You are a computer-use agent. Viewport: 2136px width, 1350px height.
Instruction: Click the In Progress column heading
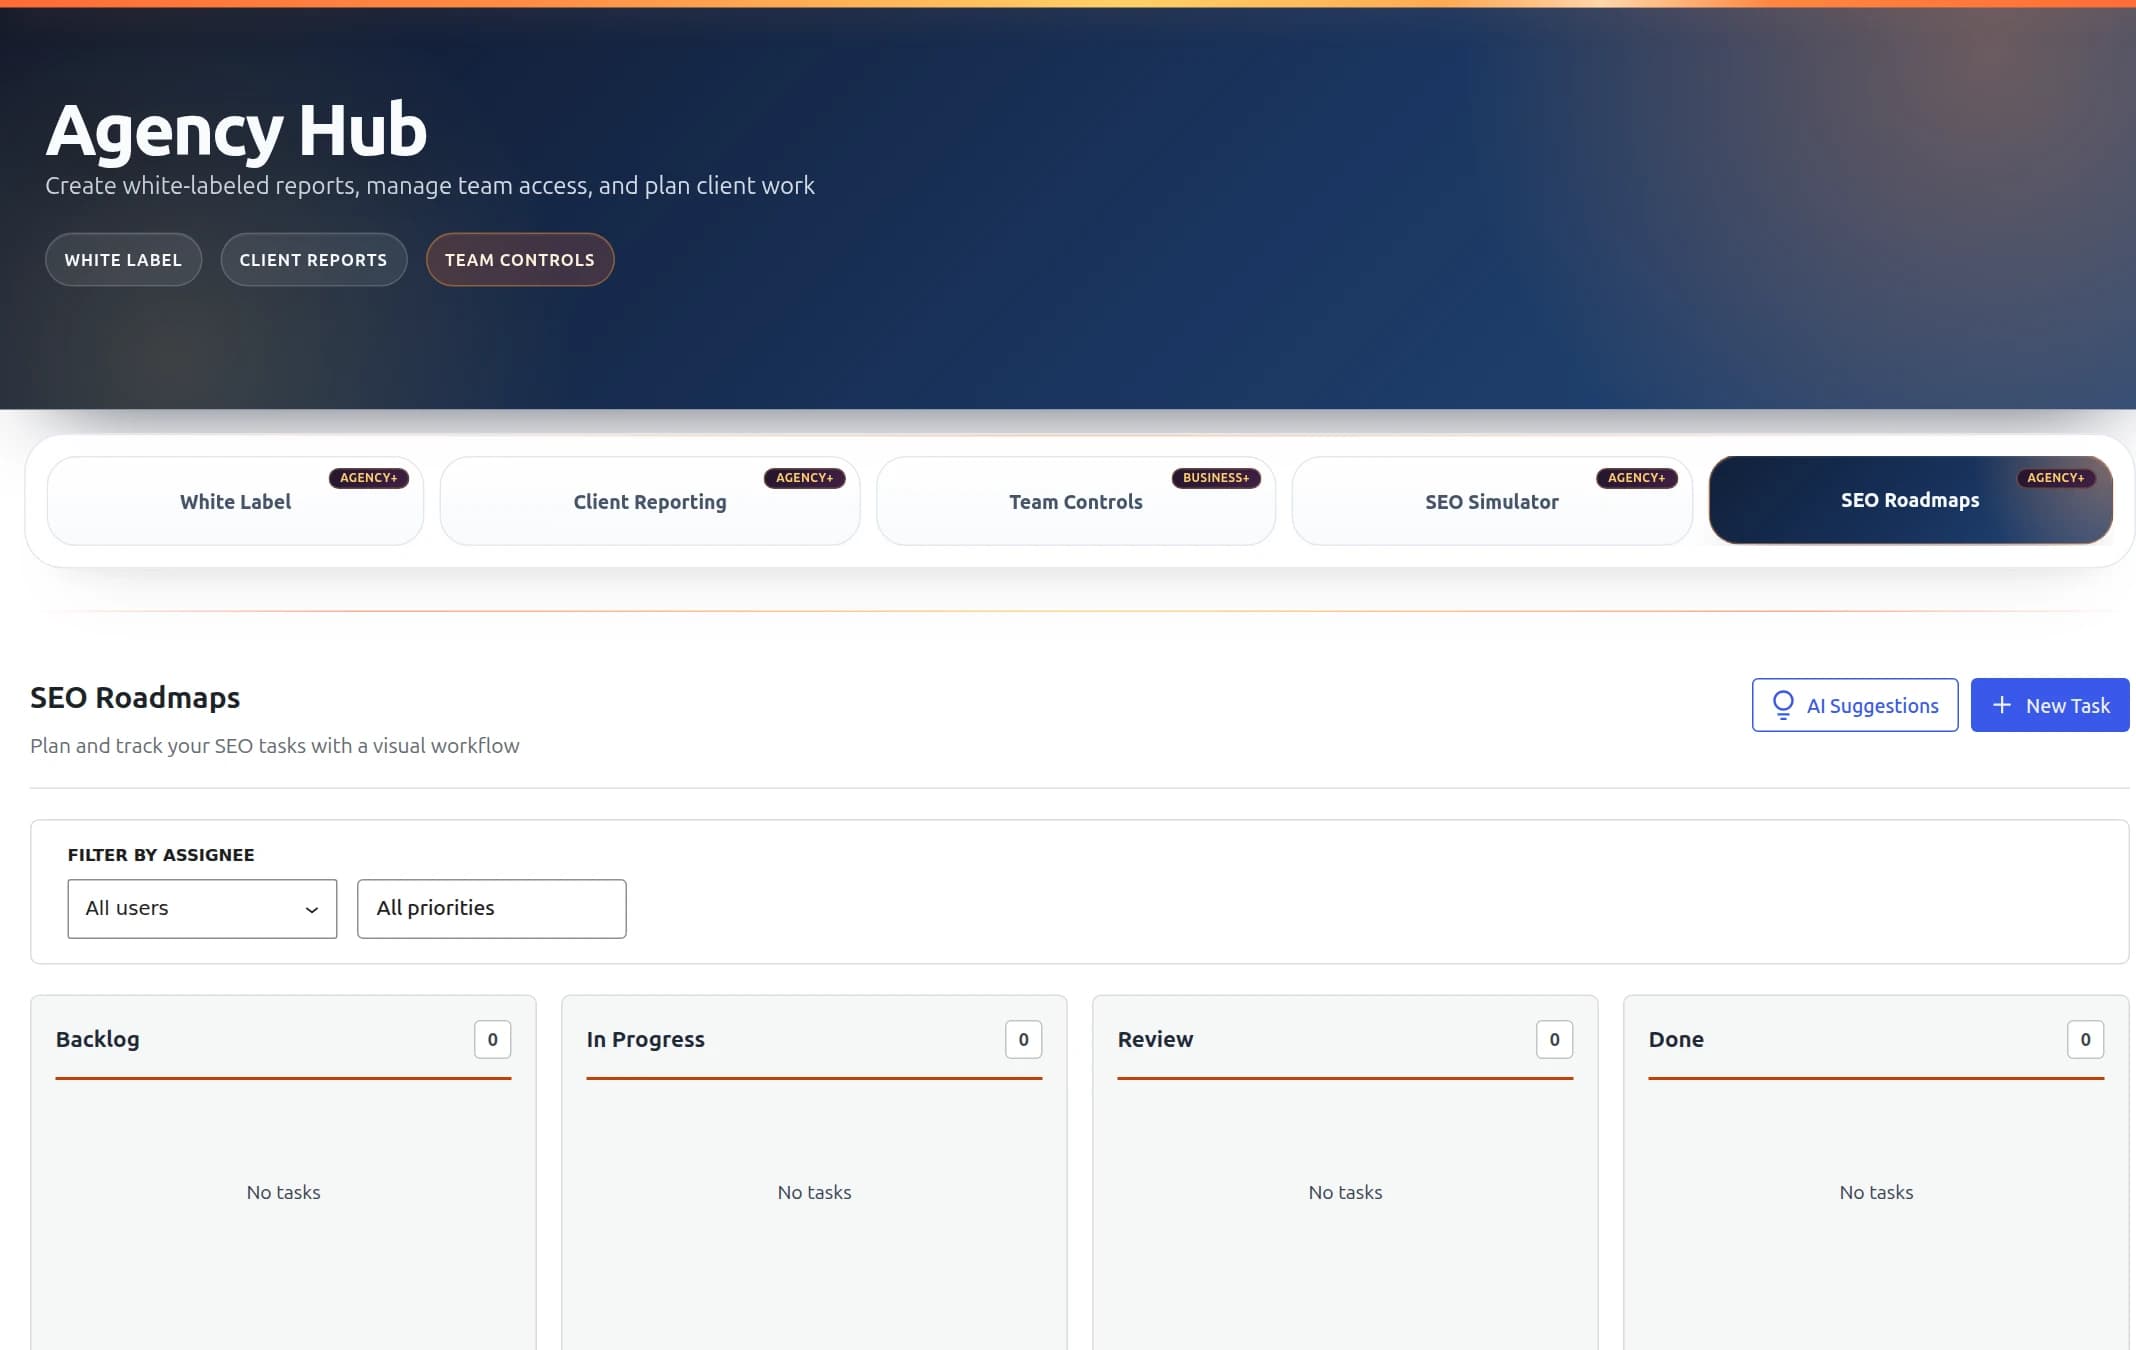point(645,1039)
